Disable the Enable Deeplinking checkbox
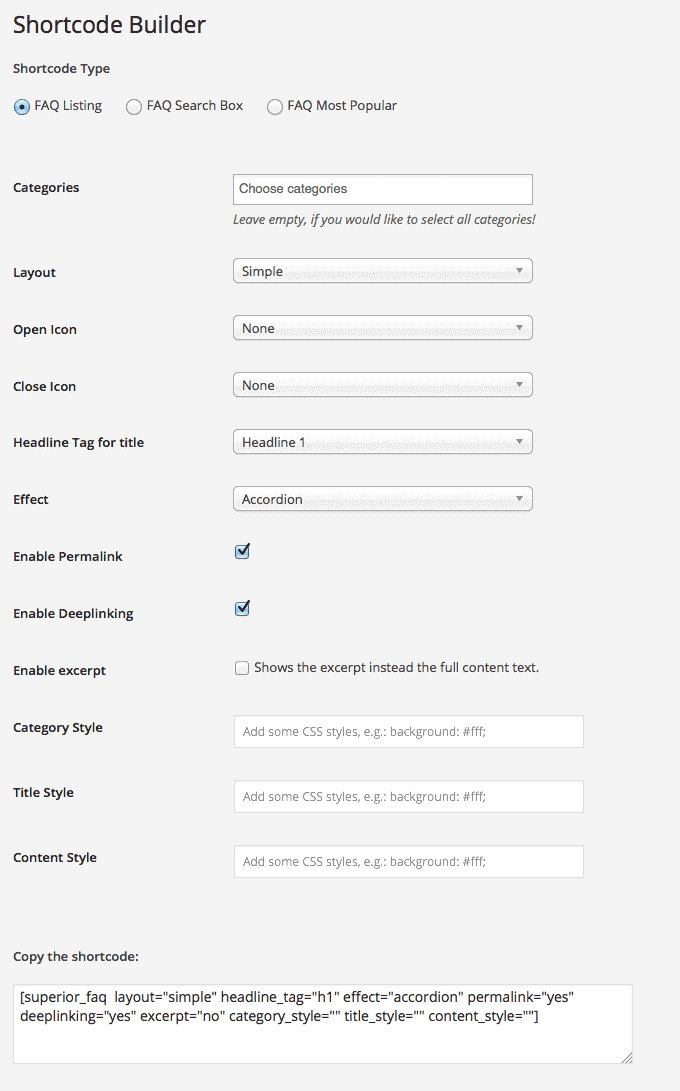 click(242, 609)
